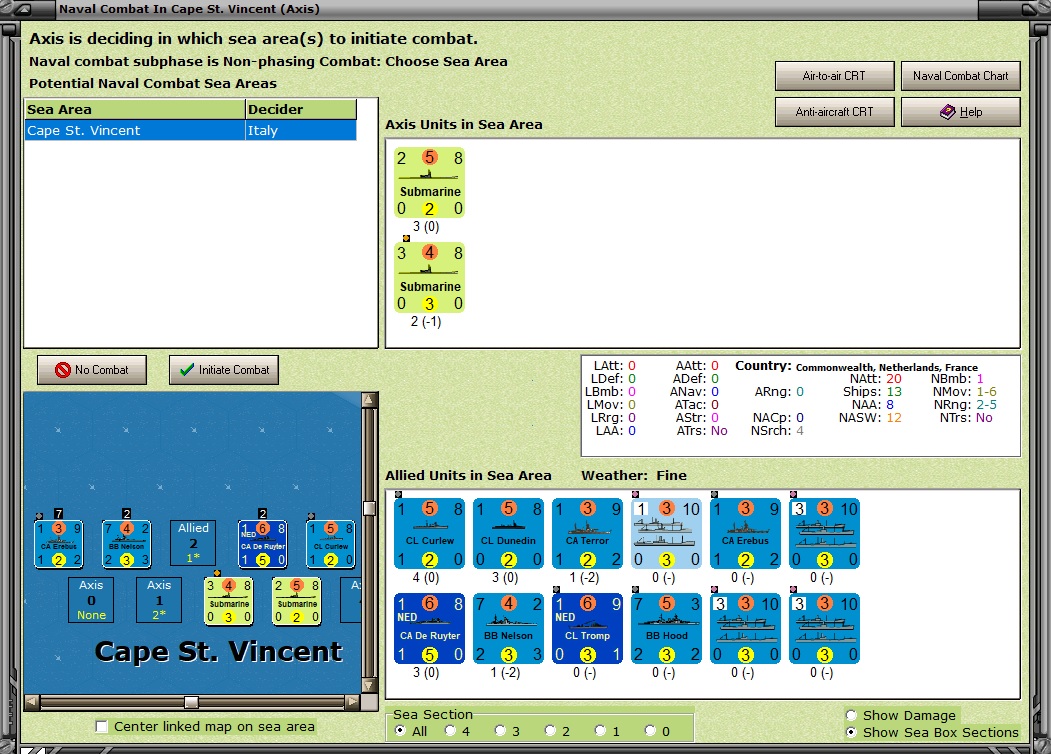Select the convoy counter next to BB Hood
1051x754 pixels.
coord(745,628)
